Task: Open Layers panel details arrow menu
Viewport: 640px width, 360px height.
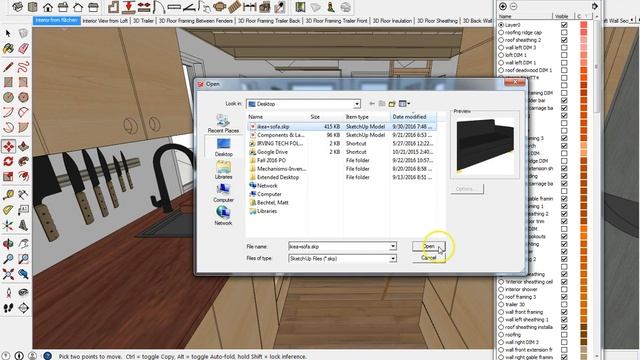Action: [595, 6]
